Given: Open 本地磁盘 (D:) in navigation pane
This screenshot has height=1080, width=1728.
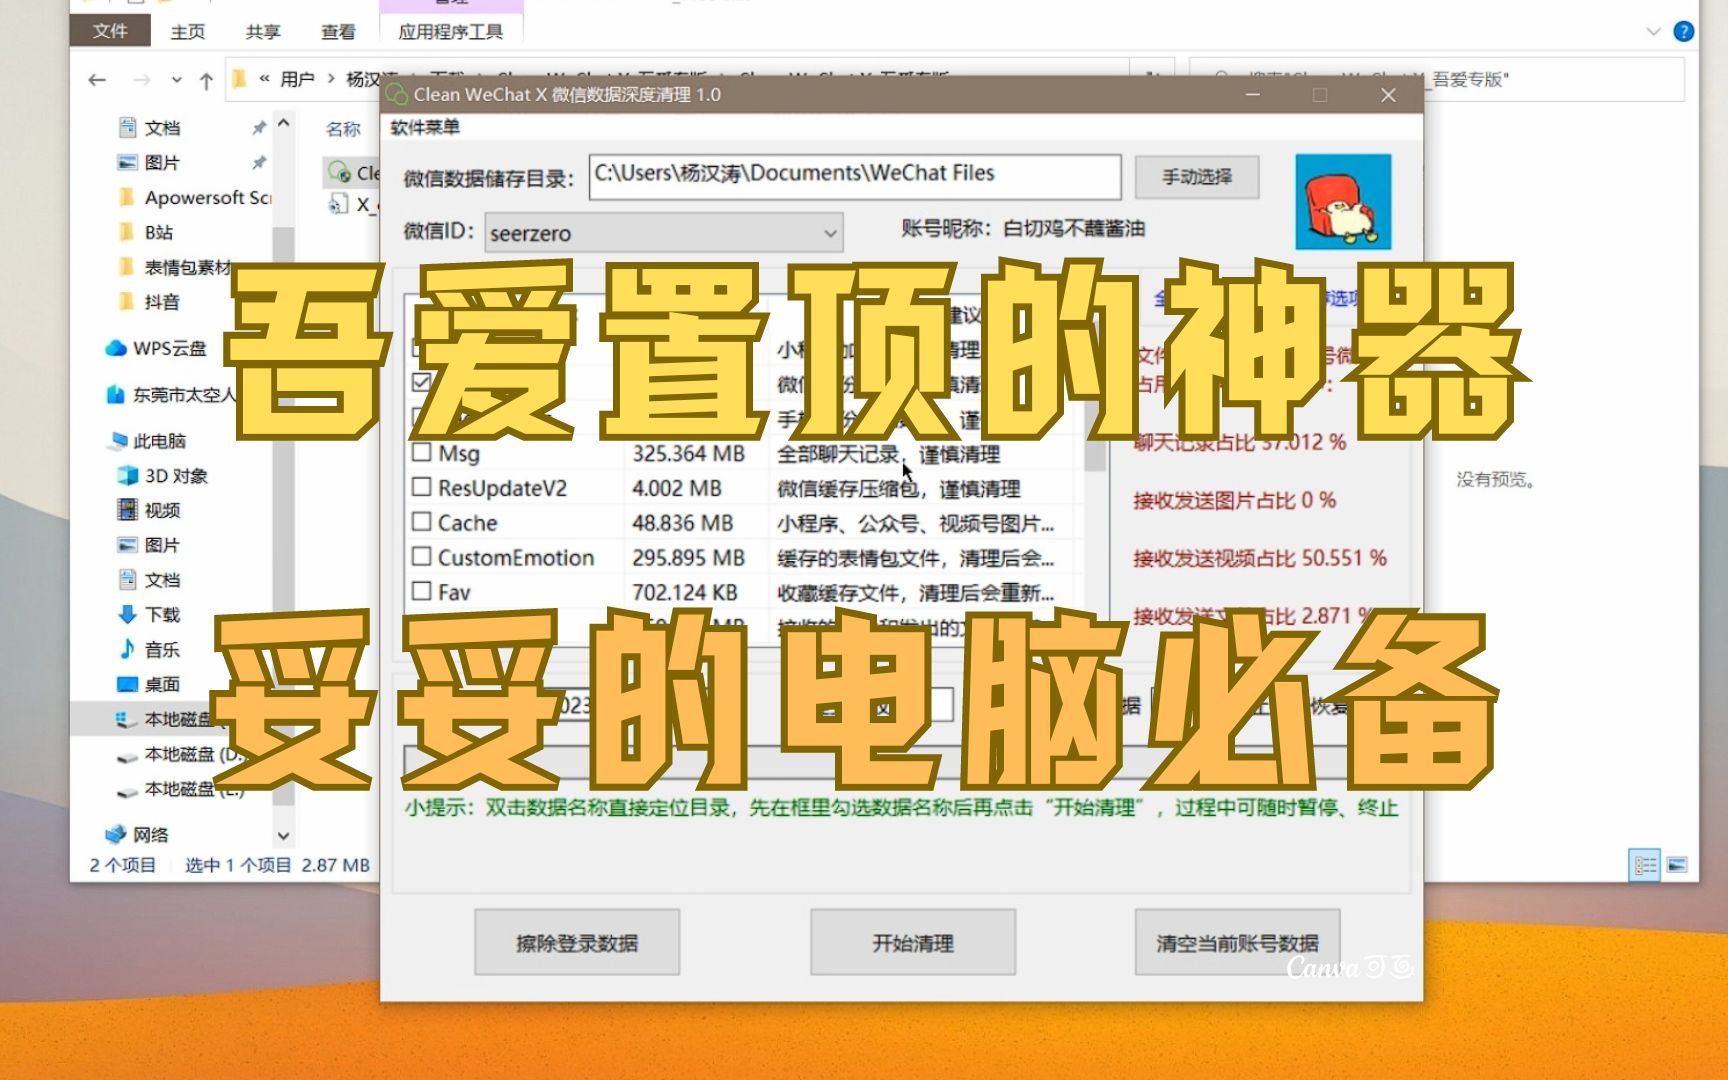Looking at the screenshot, I should (180, 755).
